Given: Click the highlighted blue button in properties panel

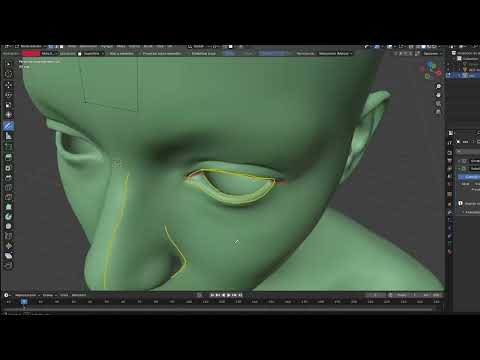Looking at the screenshot, I should point(469,176).
